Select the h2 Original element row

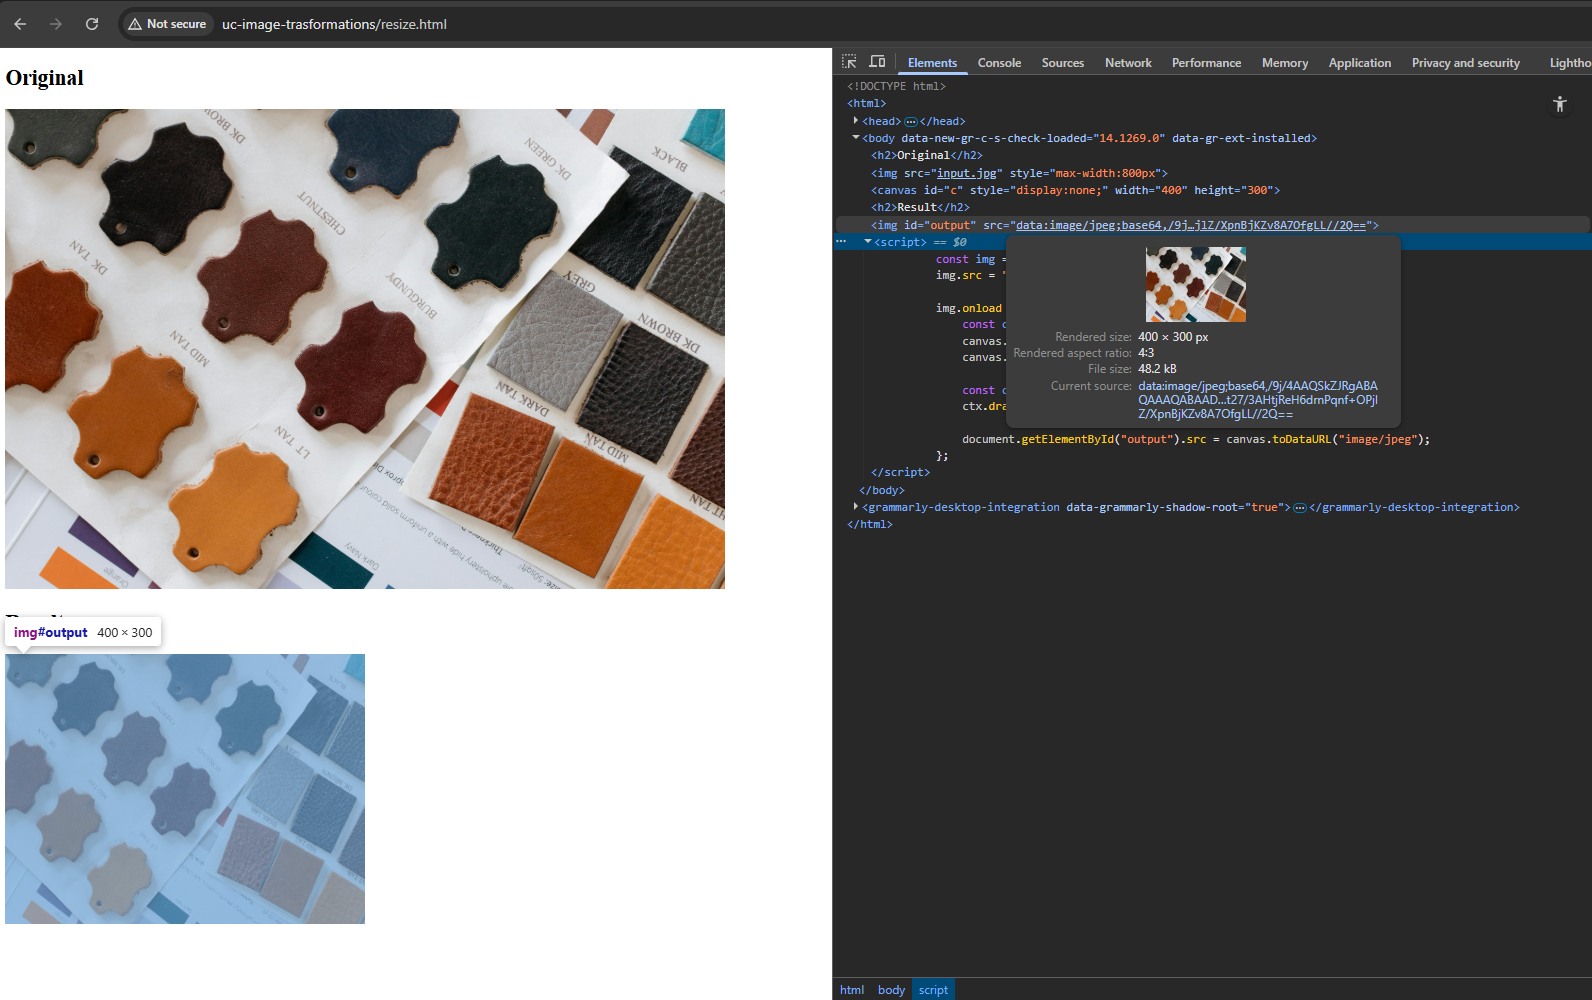click(x=926, y=155)
